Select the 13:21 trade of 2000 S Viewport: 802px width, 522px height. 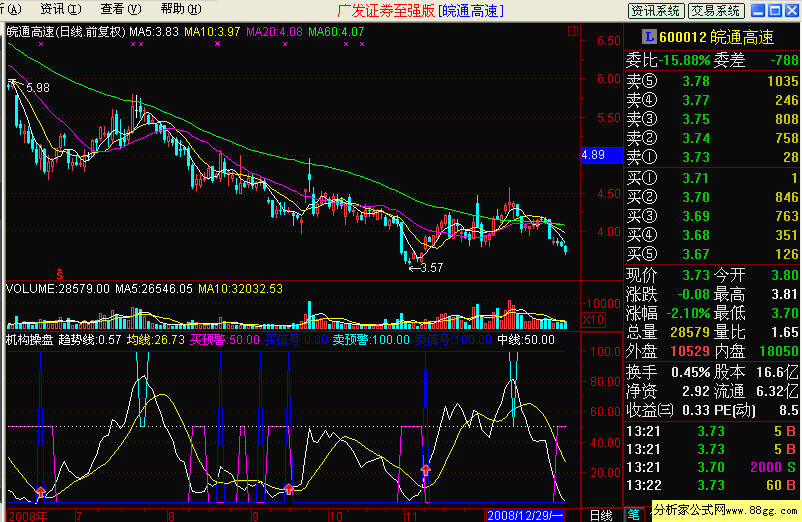(712, 467)
